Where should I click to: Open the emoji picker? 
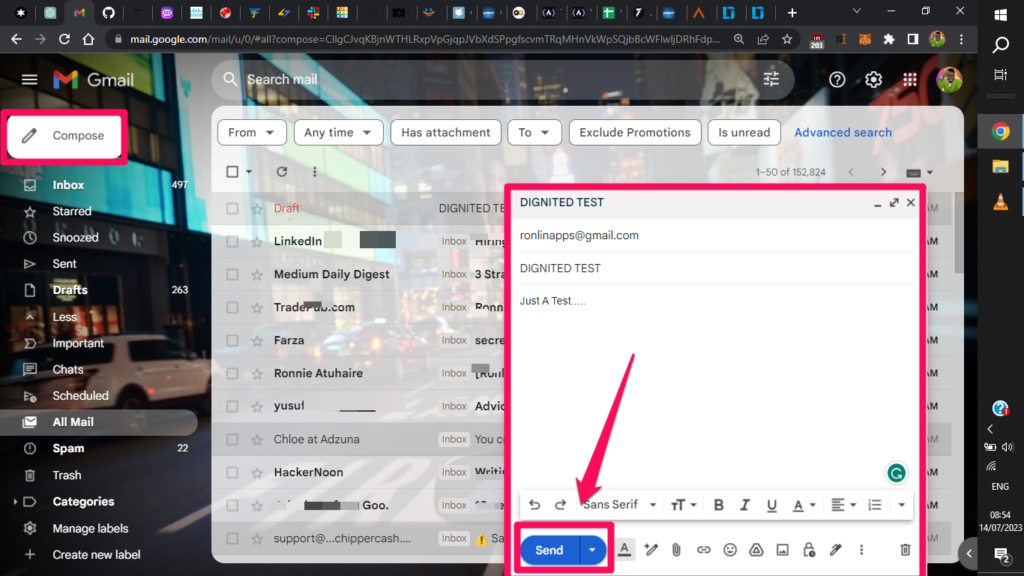pos(730,550)
